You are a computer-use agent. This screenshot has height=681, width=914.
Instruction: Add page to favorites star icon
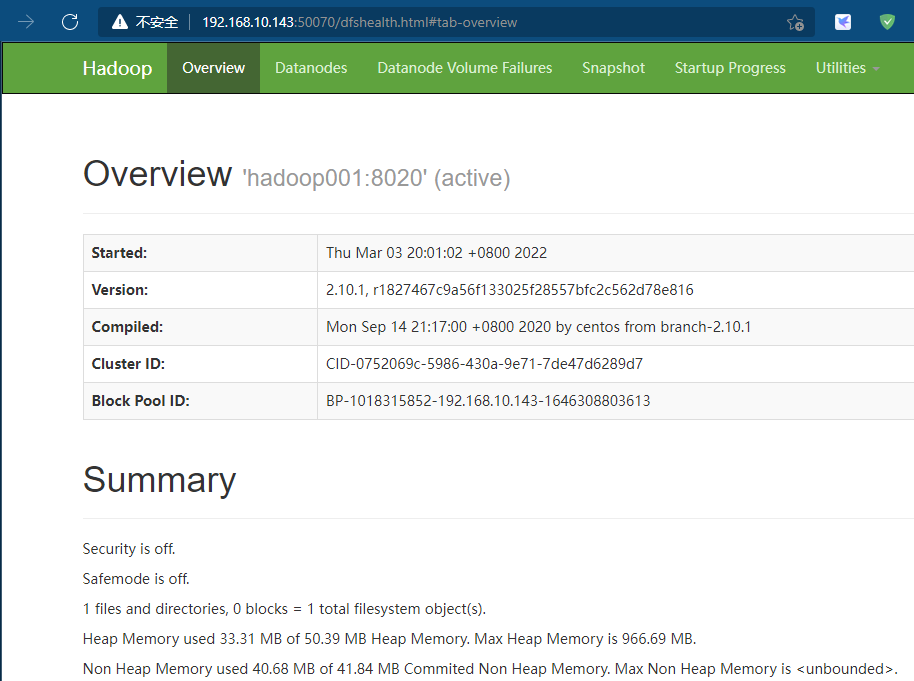click(x=795, y=23)
